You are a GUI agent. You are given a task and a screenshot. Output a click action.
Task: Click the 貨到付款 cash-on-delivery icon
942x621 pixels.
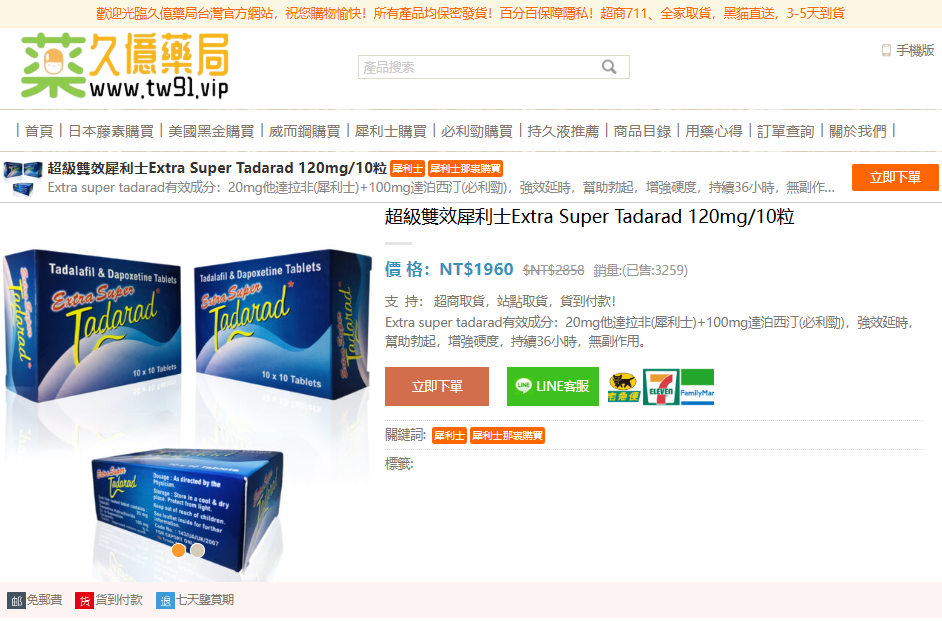pos(84,601)
